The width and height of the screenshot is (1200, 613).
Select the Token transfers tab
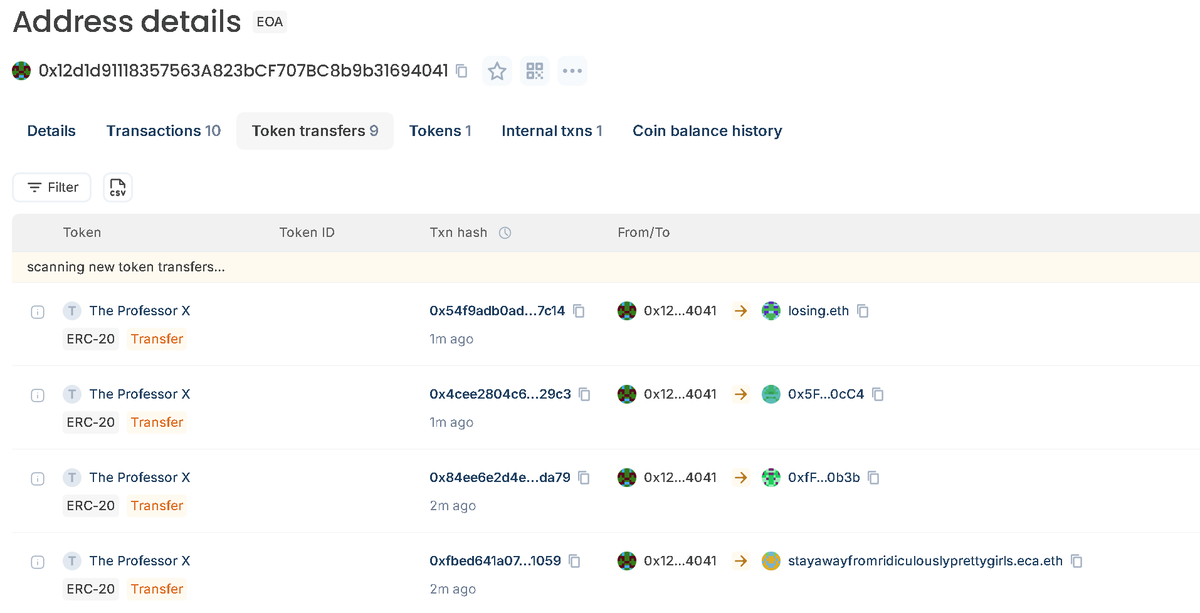[315, 131]
